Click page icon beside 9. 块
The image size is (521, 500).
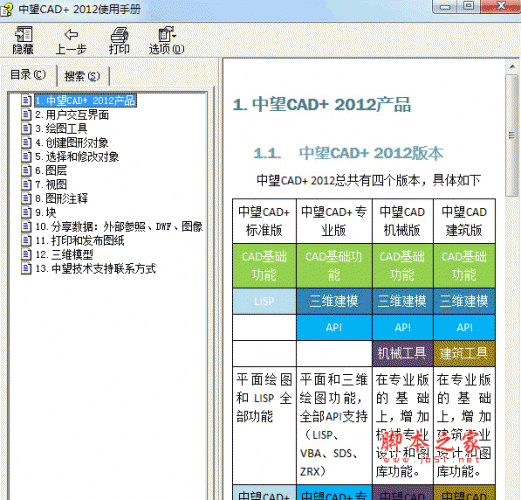click(26, 212)
